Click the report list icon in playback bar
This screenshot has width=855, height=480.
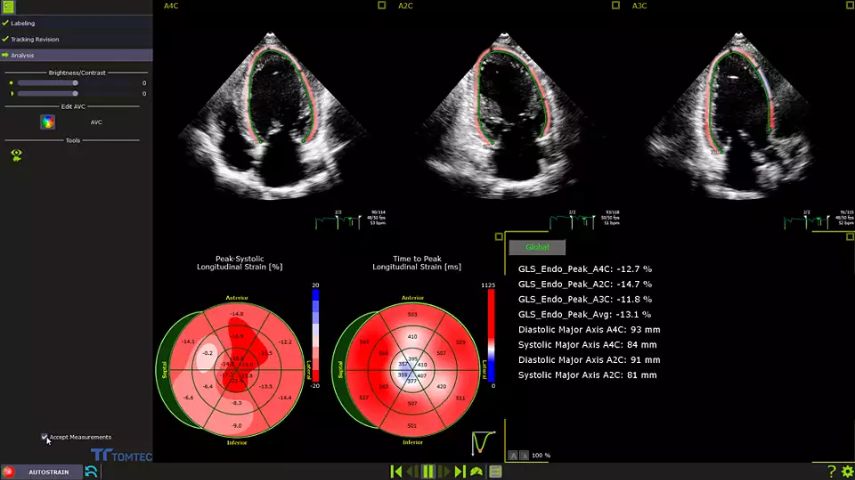point(495,472)
